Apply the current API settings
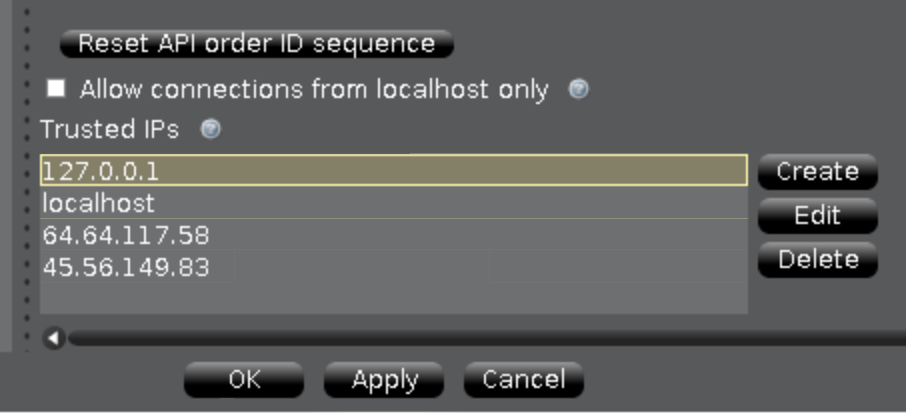 [x=384, y=379]
